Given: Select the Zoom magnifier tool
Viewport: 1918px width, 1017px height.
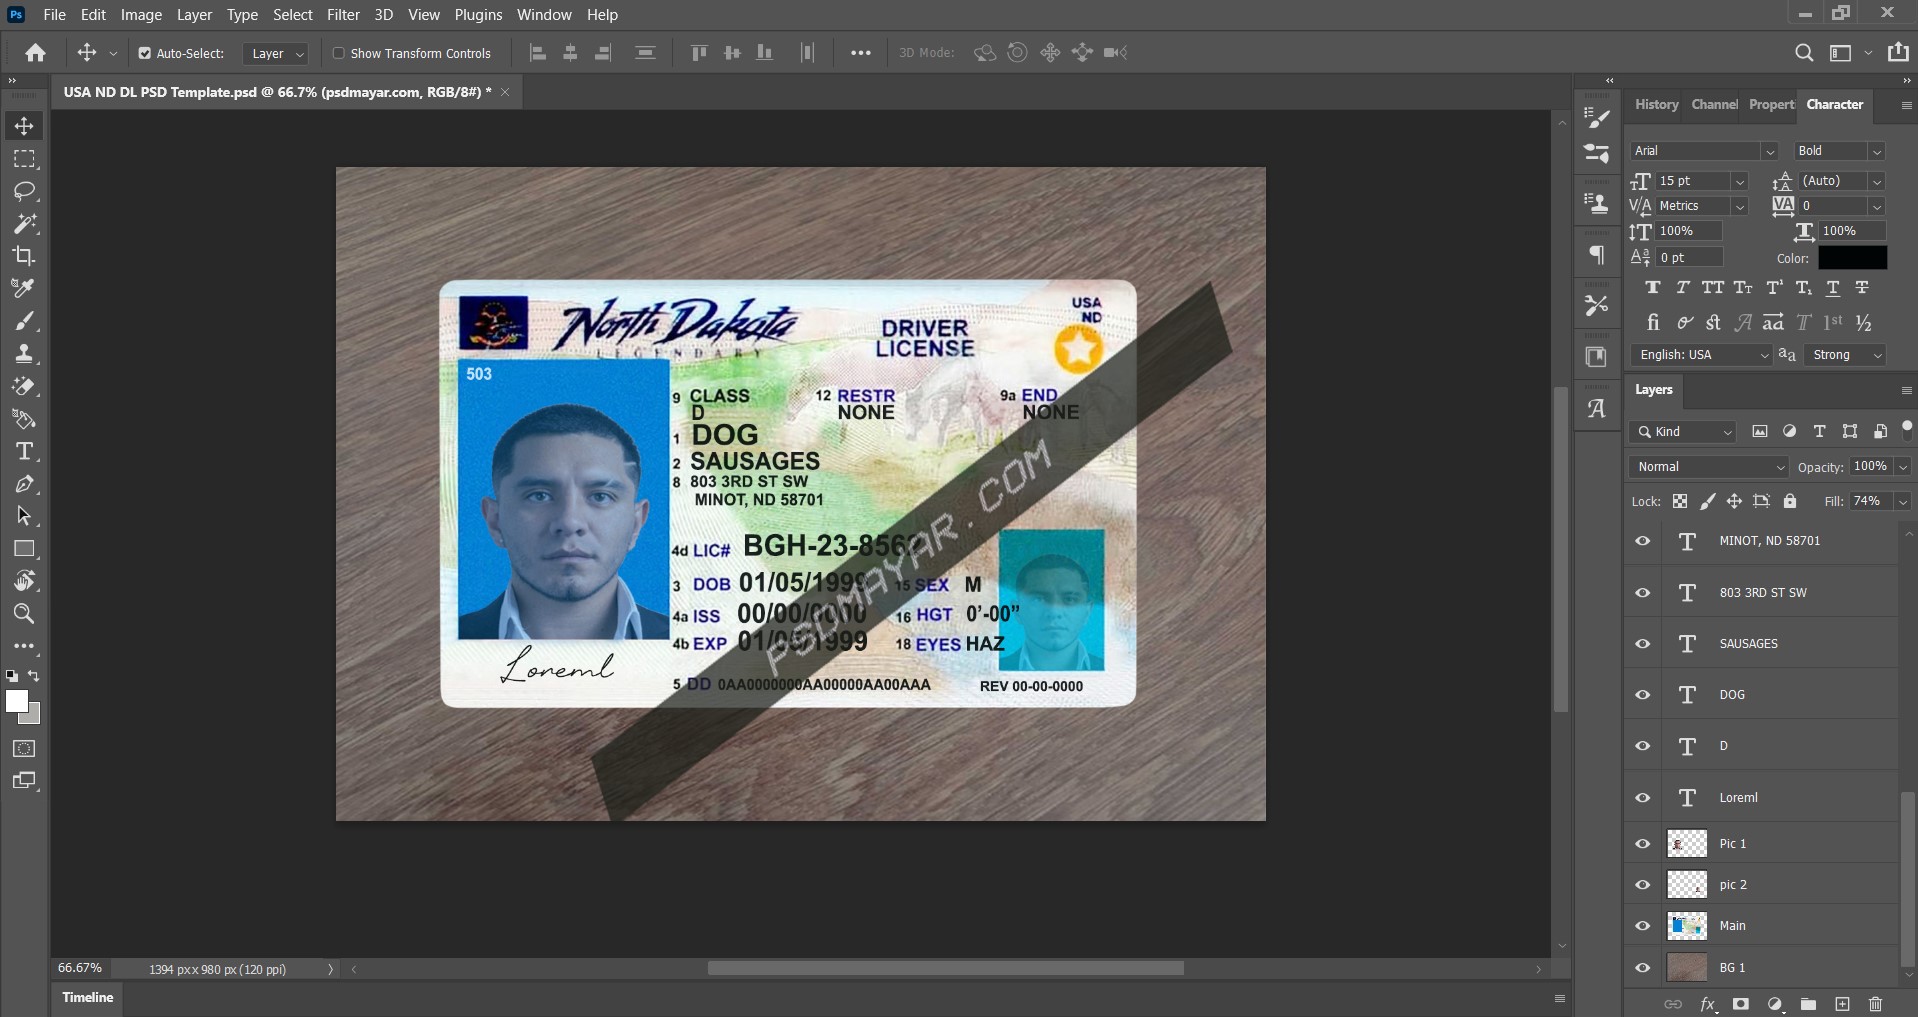Looking at the screenshot, I should point(24,613).
